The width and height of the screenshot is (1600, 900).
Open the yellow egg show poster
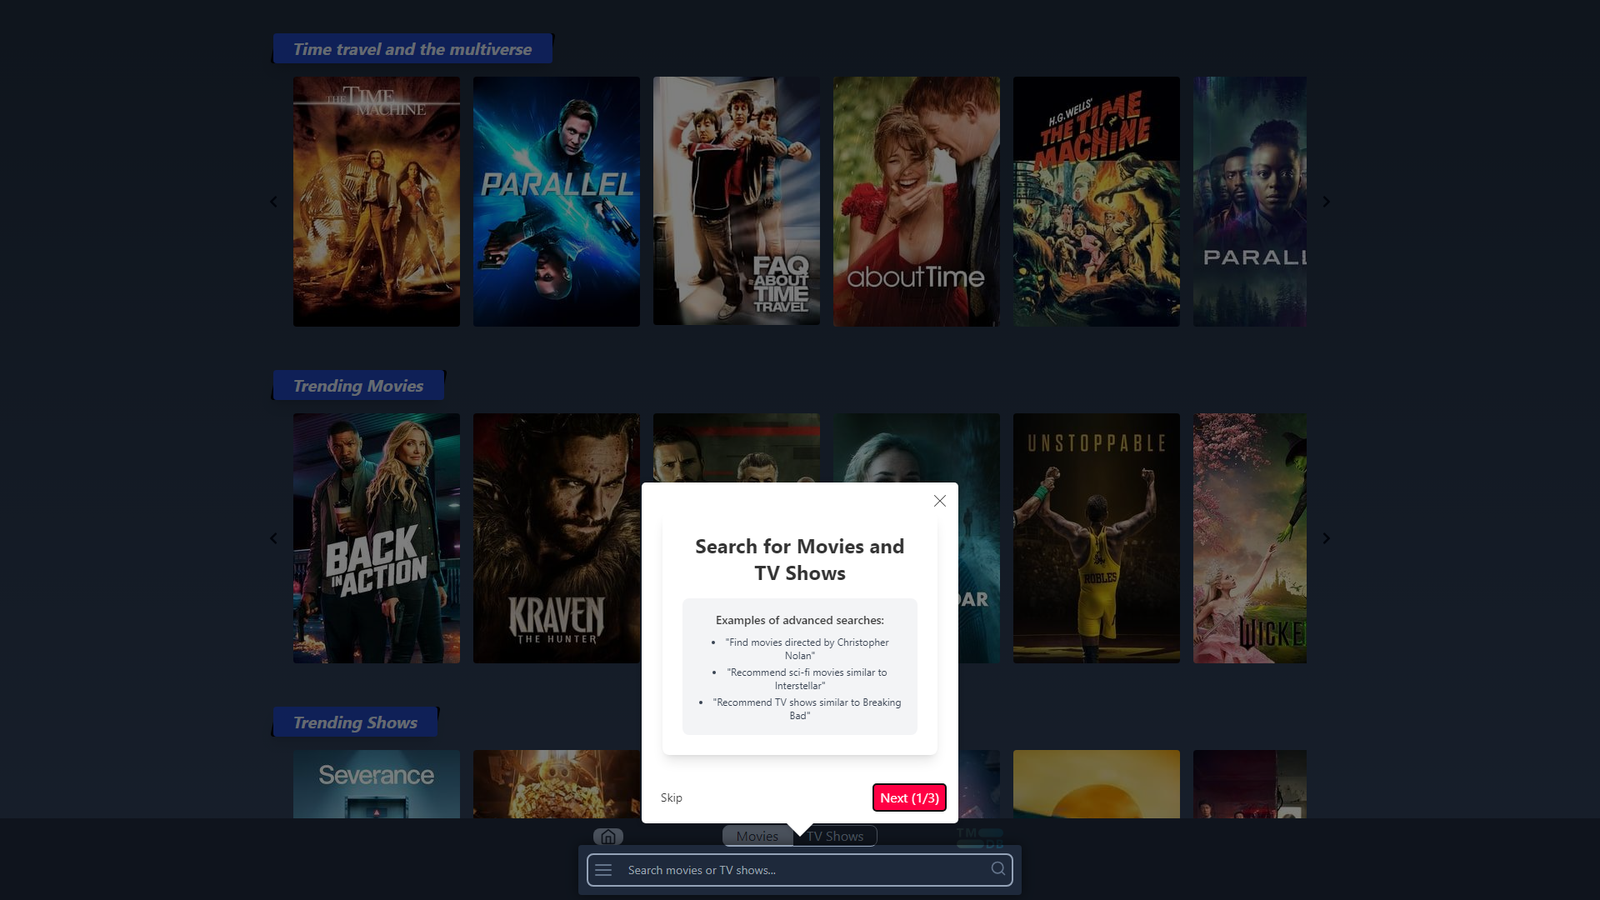coord(1096,784)
